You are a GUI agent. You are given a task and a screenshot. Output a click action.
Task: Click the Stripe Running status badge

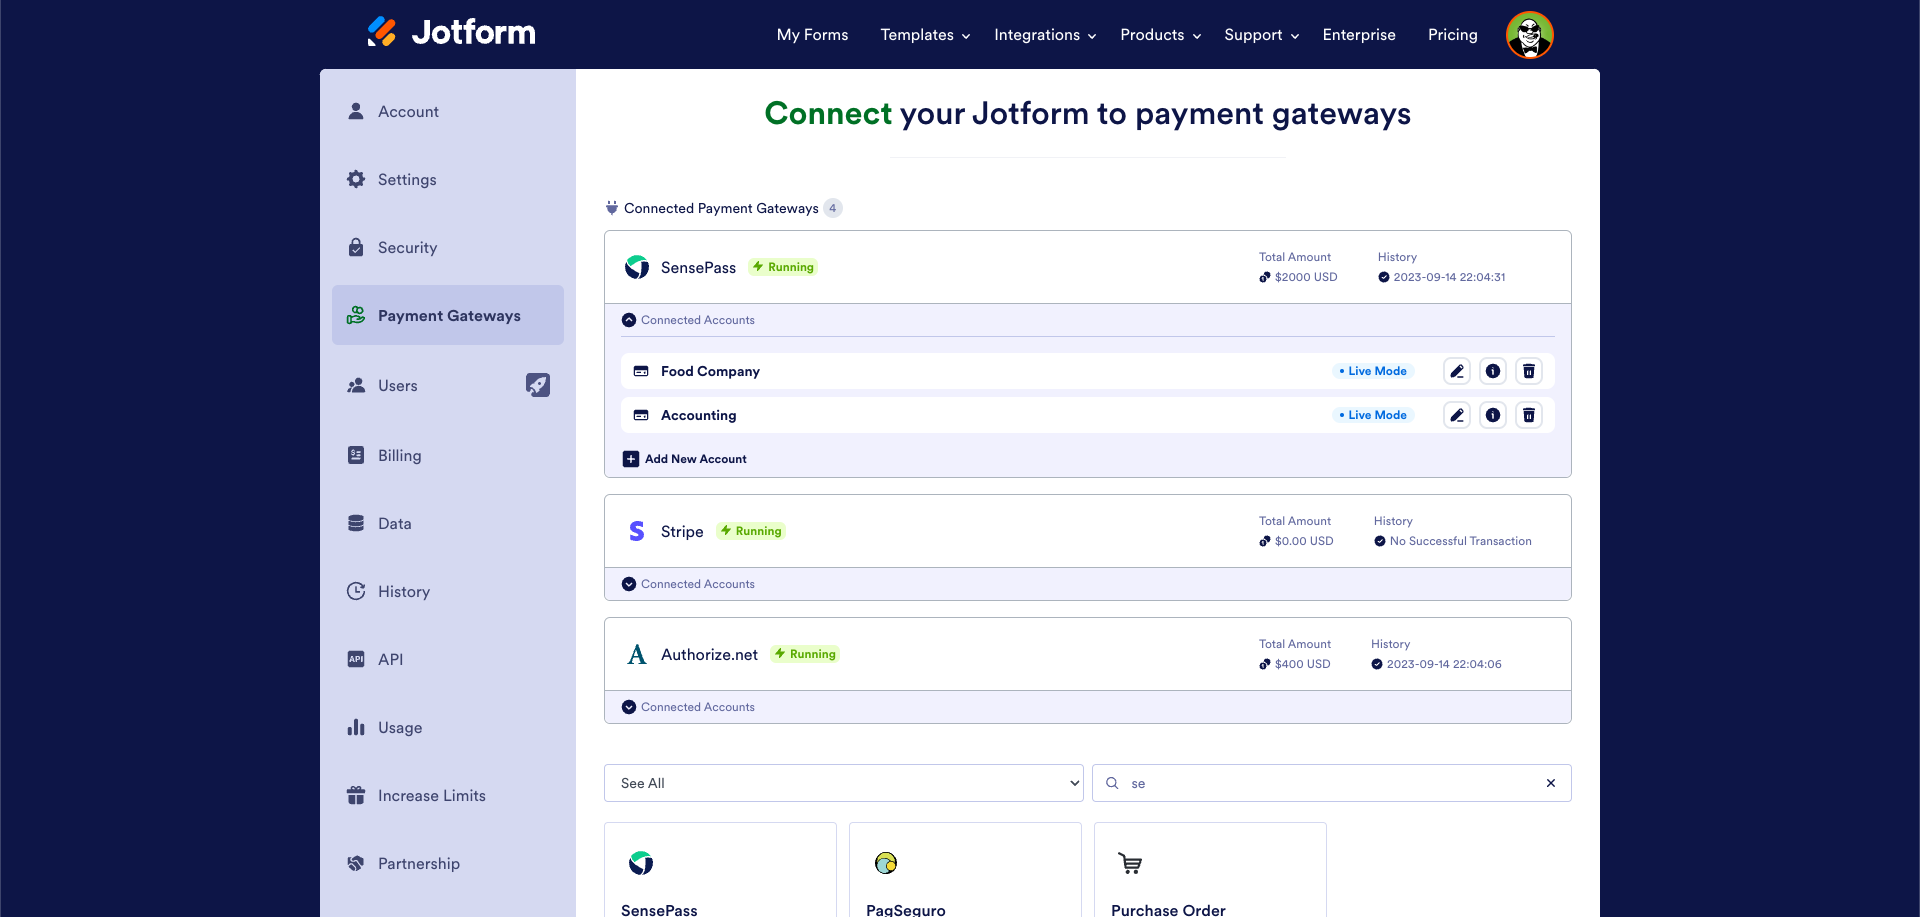751,531
